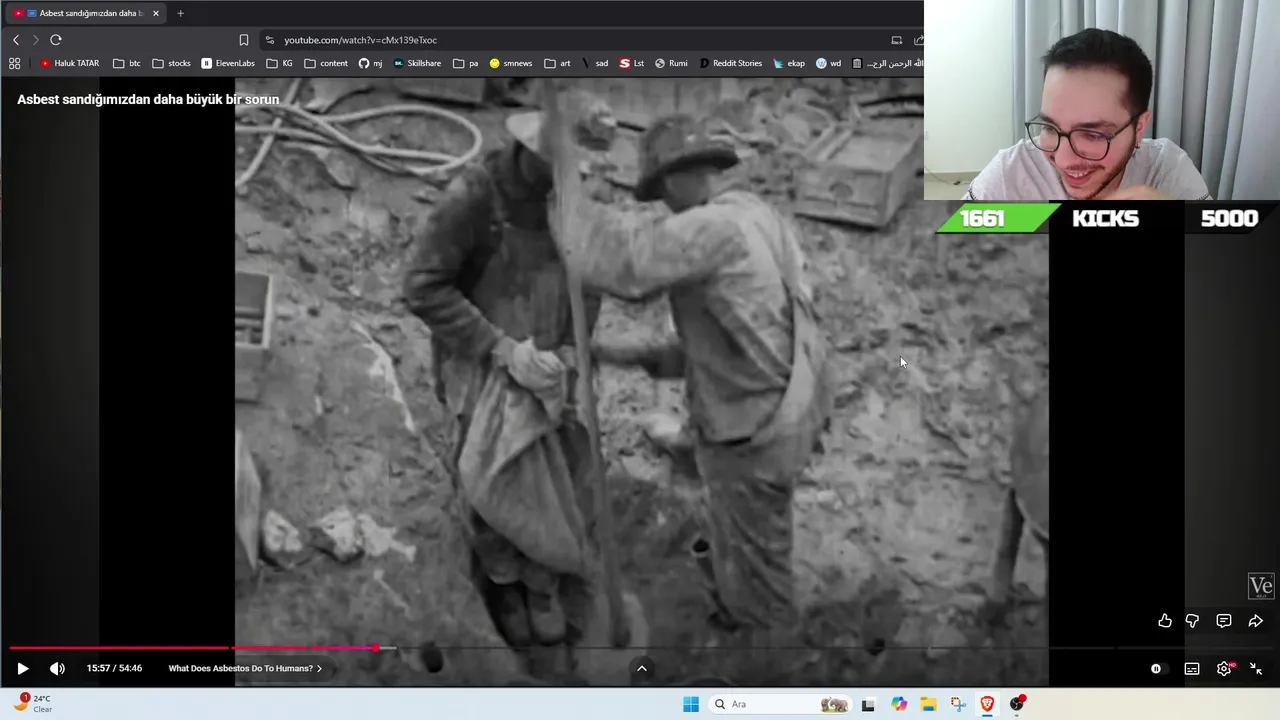The width and height of the screenshot is (1280, 720).
Task: Open the KG bookmarks folder
Action: [280, 63]
